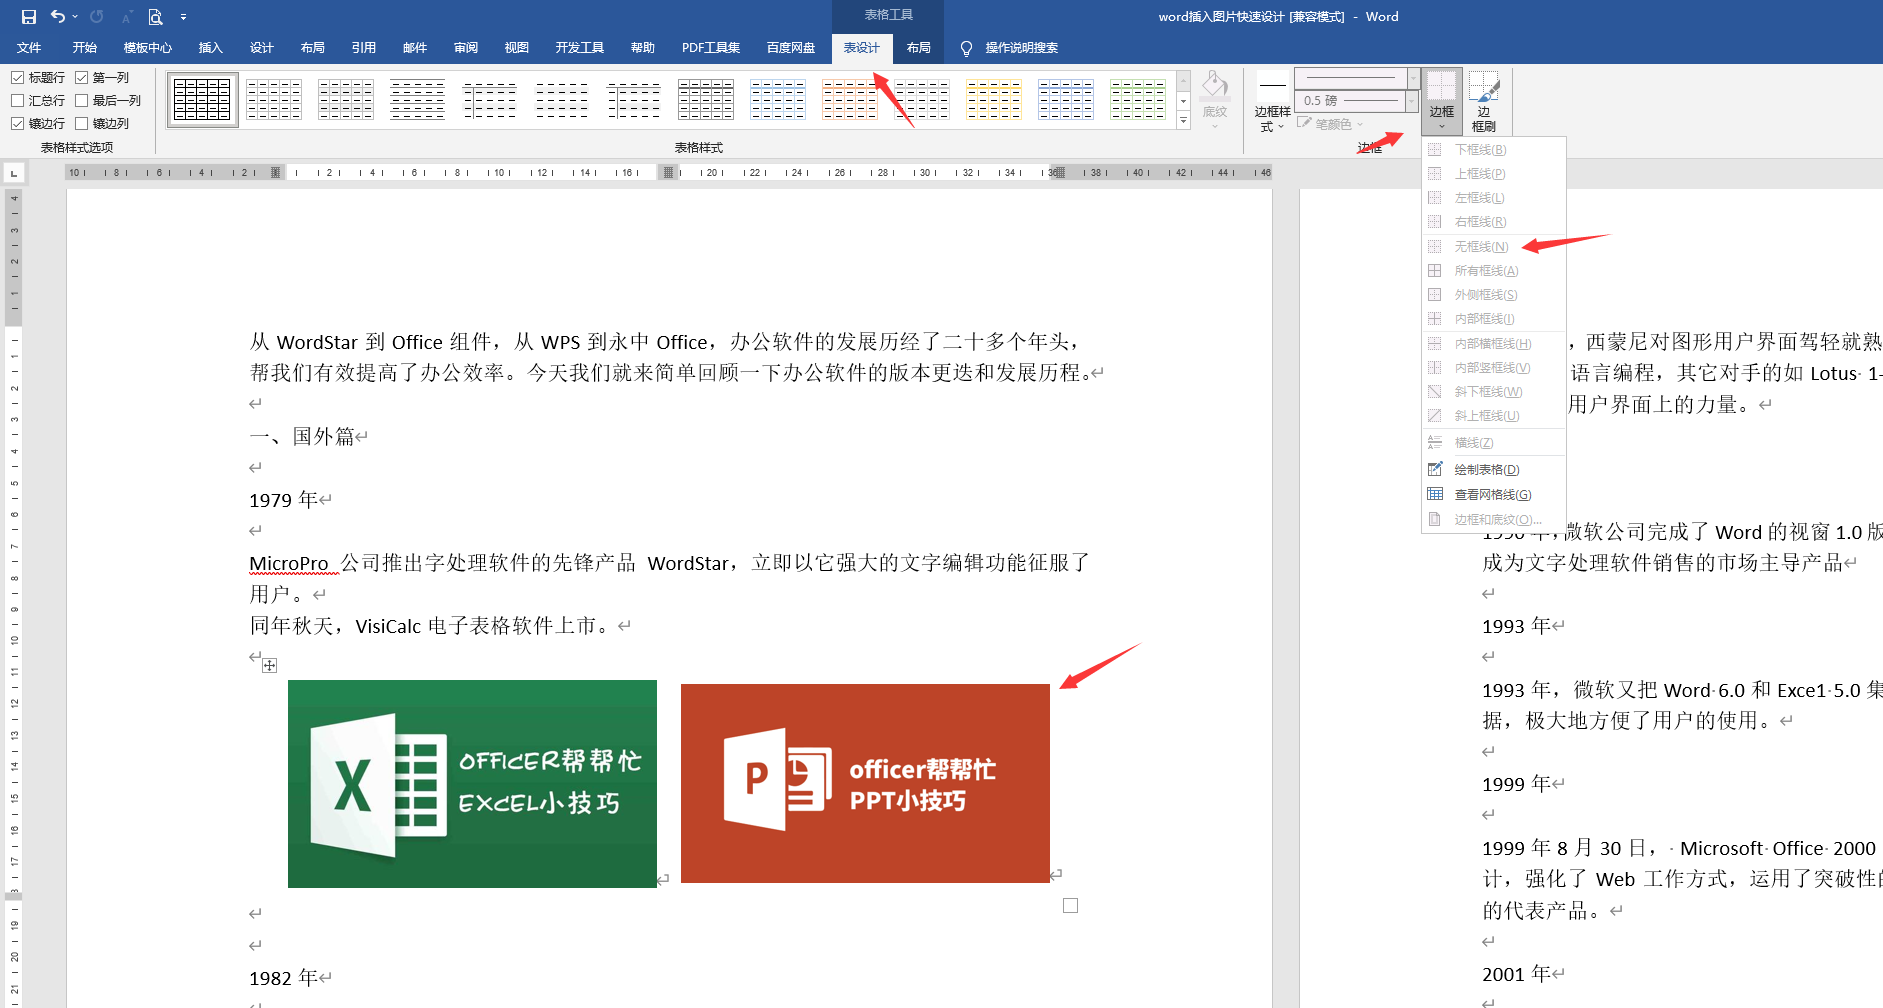1883x1008 pixels.
Task: Click the green Excel tips image
Action: 472,783
